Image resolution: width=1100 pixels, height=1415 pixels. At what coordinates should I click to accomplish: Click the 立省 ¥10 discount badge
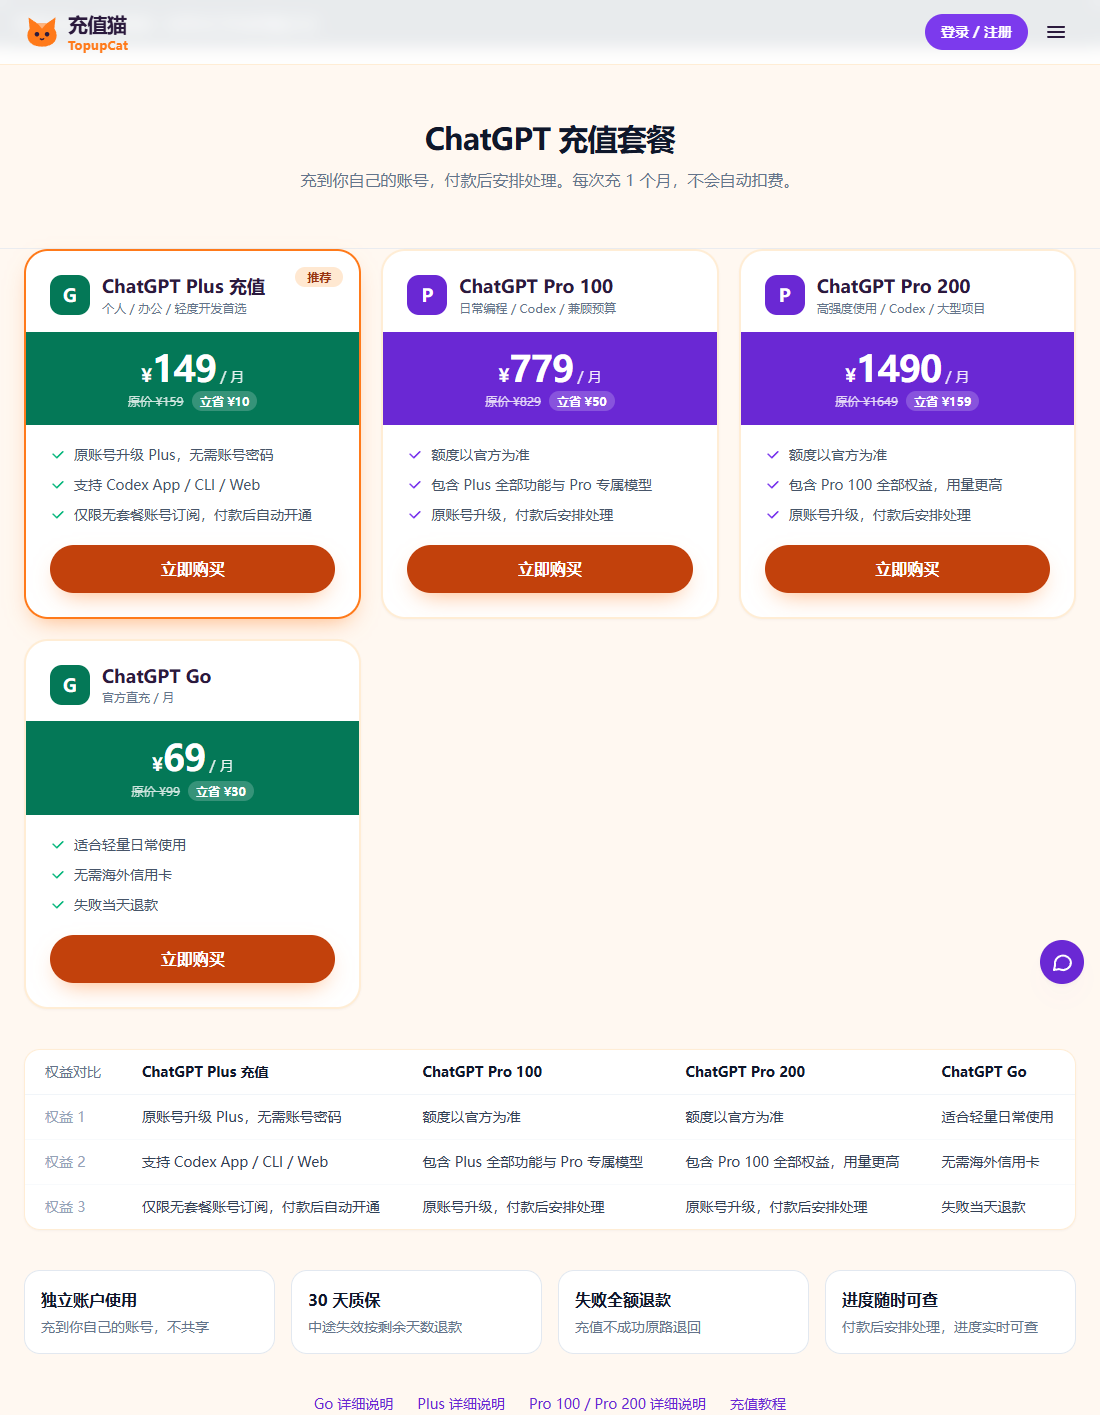[x=224, y=401]
